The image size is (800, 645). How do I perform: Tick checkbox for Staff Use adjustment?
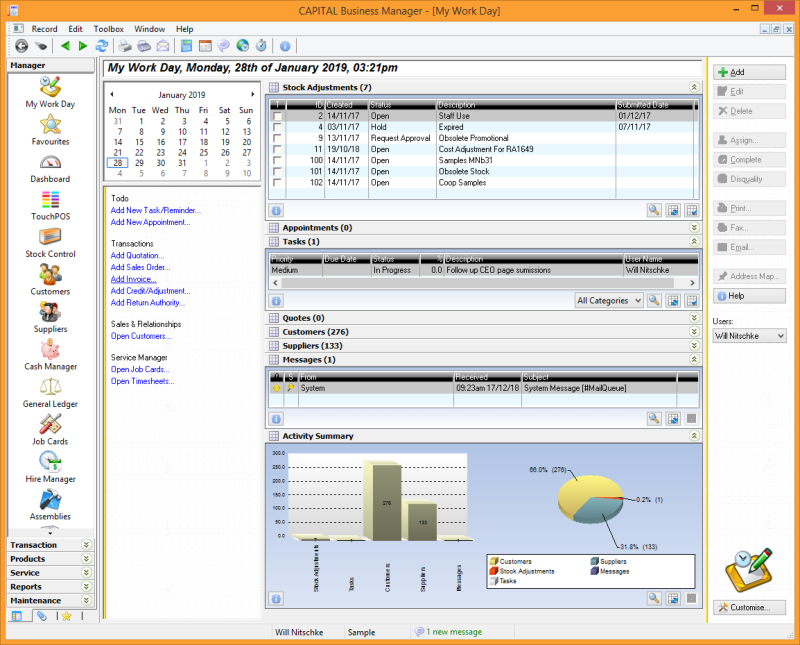(277, 116)
